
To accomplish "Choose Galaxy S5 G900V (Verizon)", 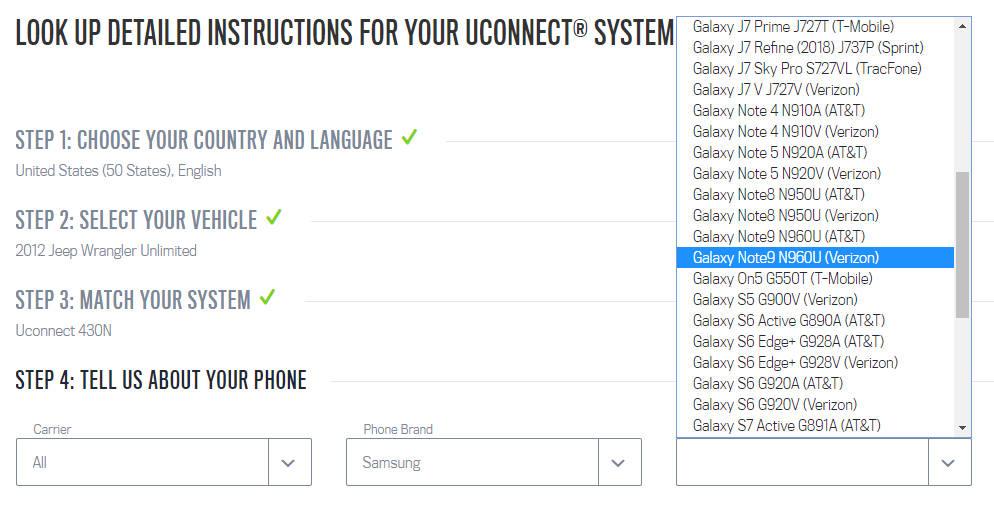I will click(x=774, y=299).
